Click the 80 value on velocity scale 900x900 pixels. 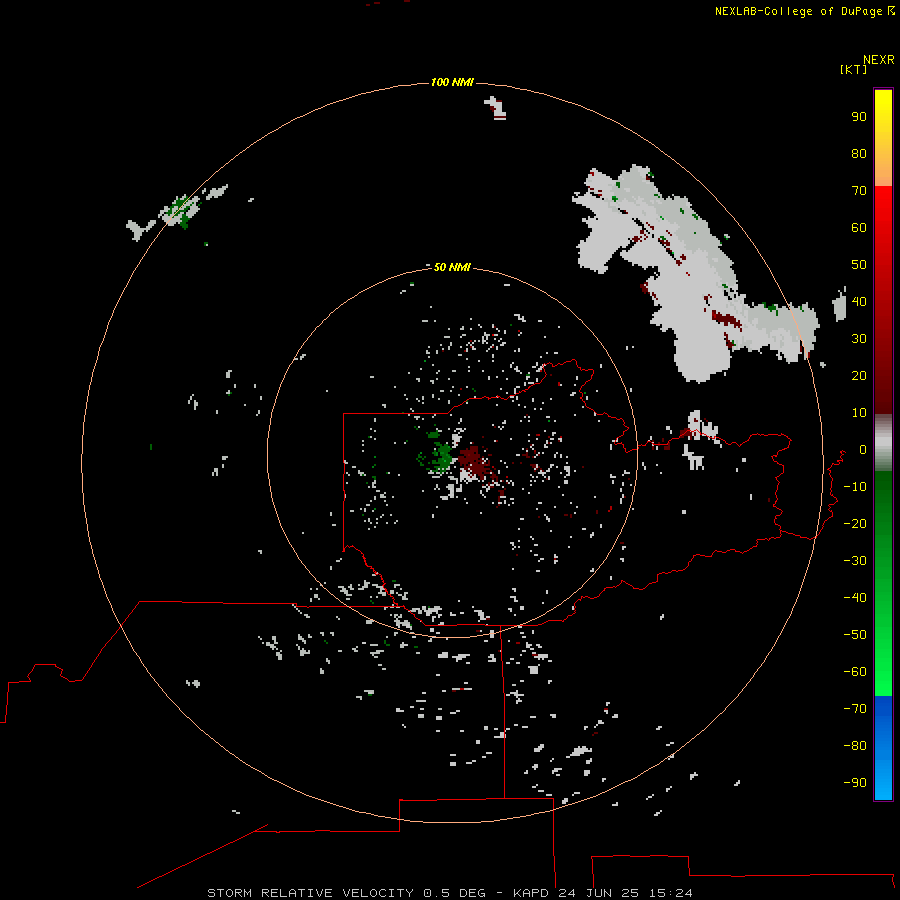point(859,154)
